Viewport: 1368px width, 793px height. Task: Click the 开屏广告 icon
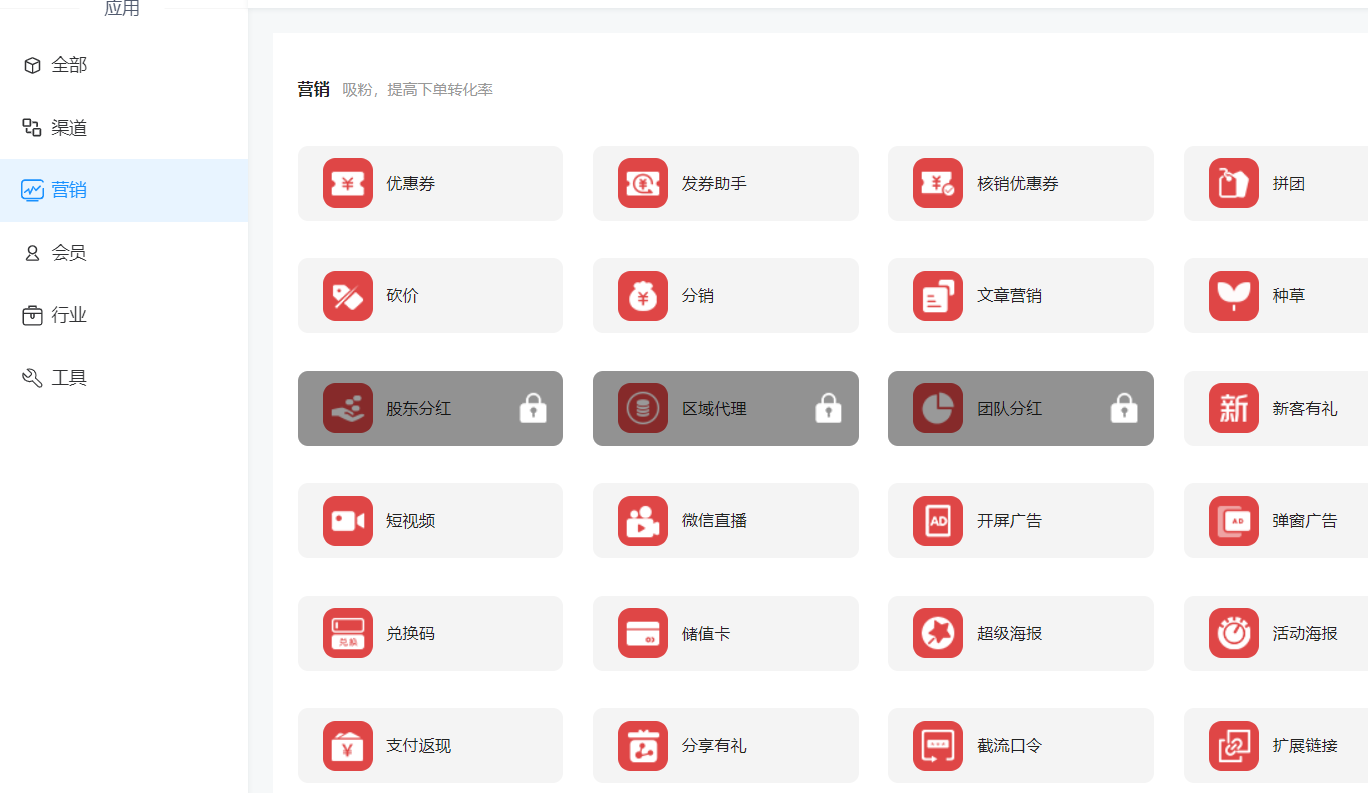pos(937,521)
